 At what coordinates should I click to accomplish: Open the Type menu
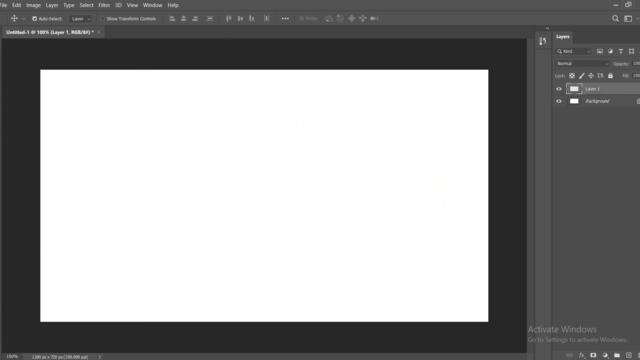[69, 5]
